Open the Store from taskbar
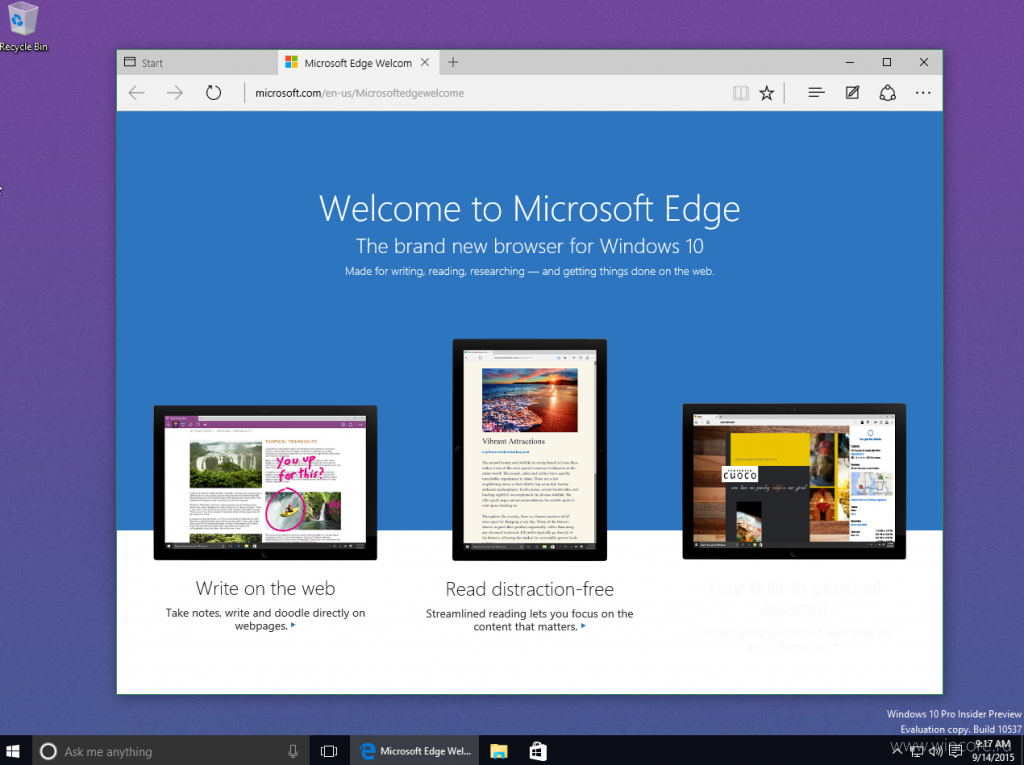 coord(537,751)
